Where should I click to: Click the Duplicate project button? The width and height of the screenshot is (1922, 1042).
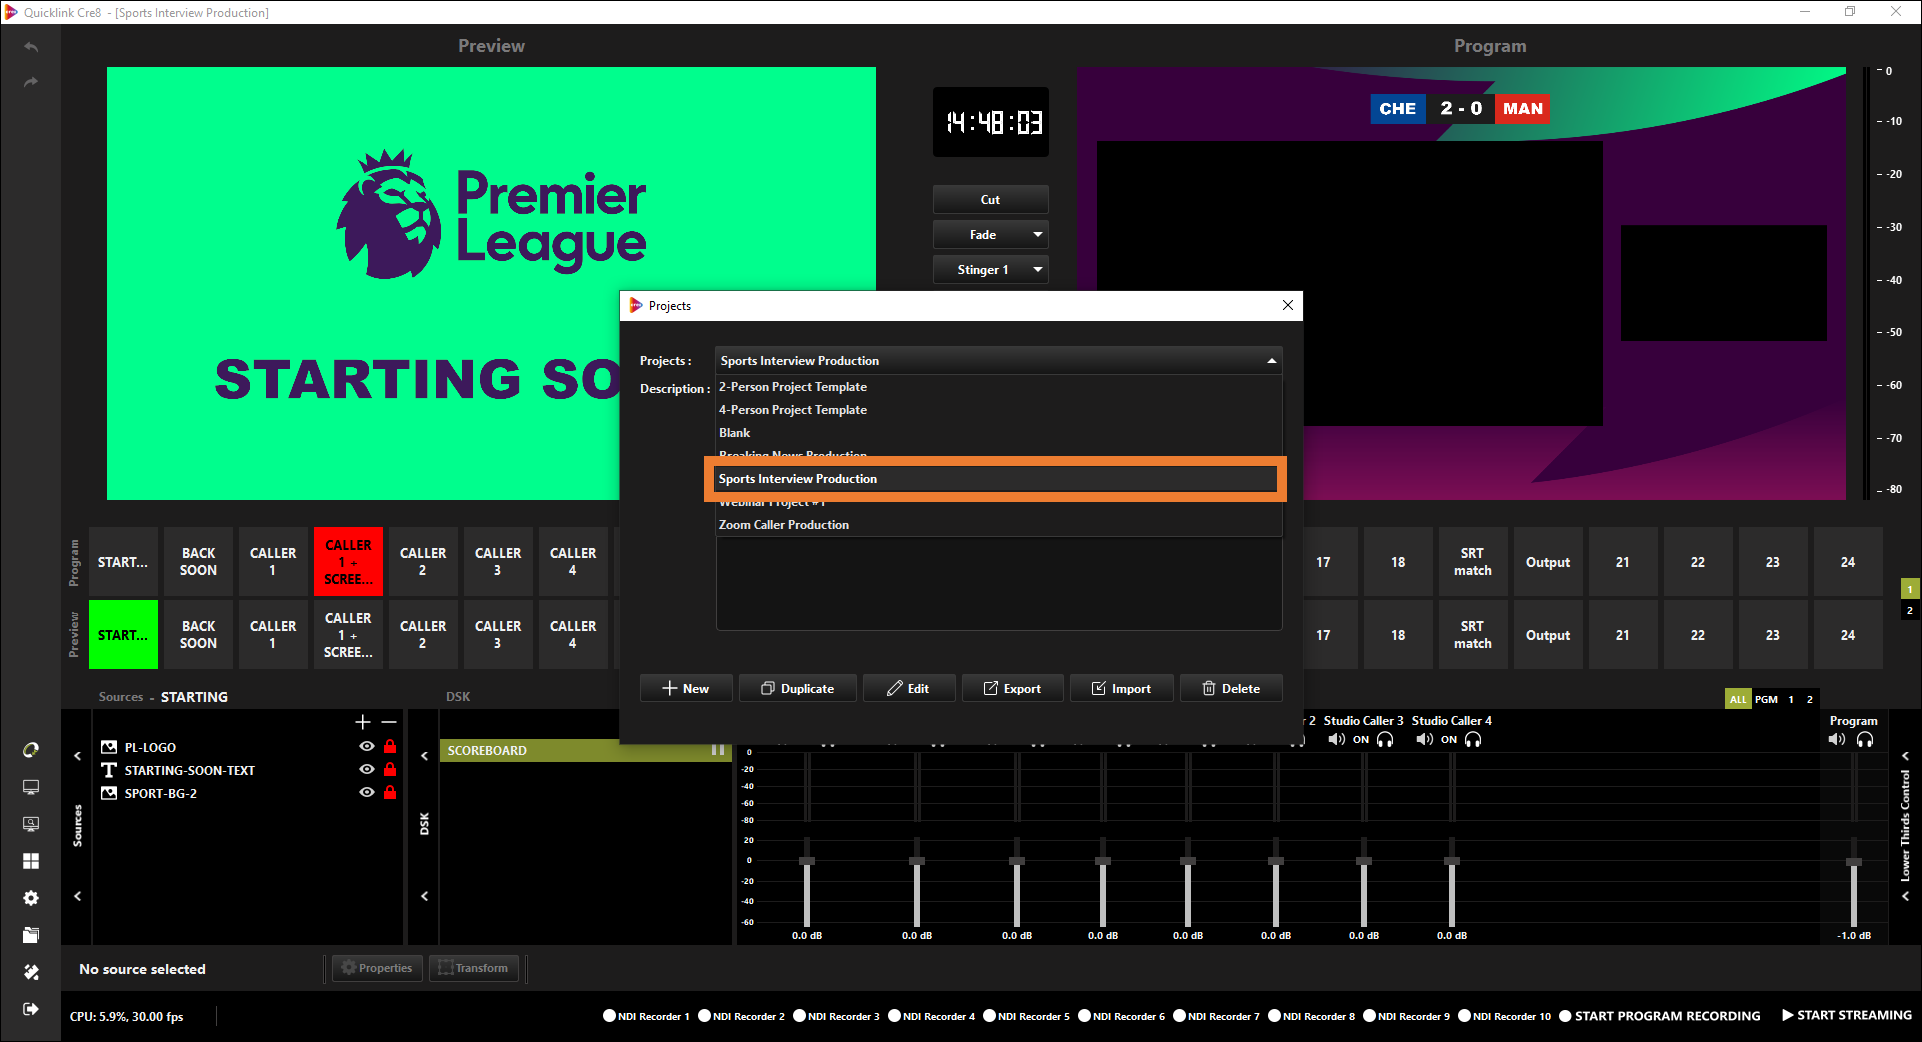(x=797, y=689)
